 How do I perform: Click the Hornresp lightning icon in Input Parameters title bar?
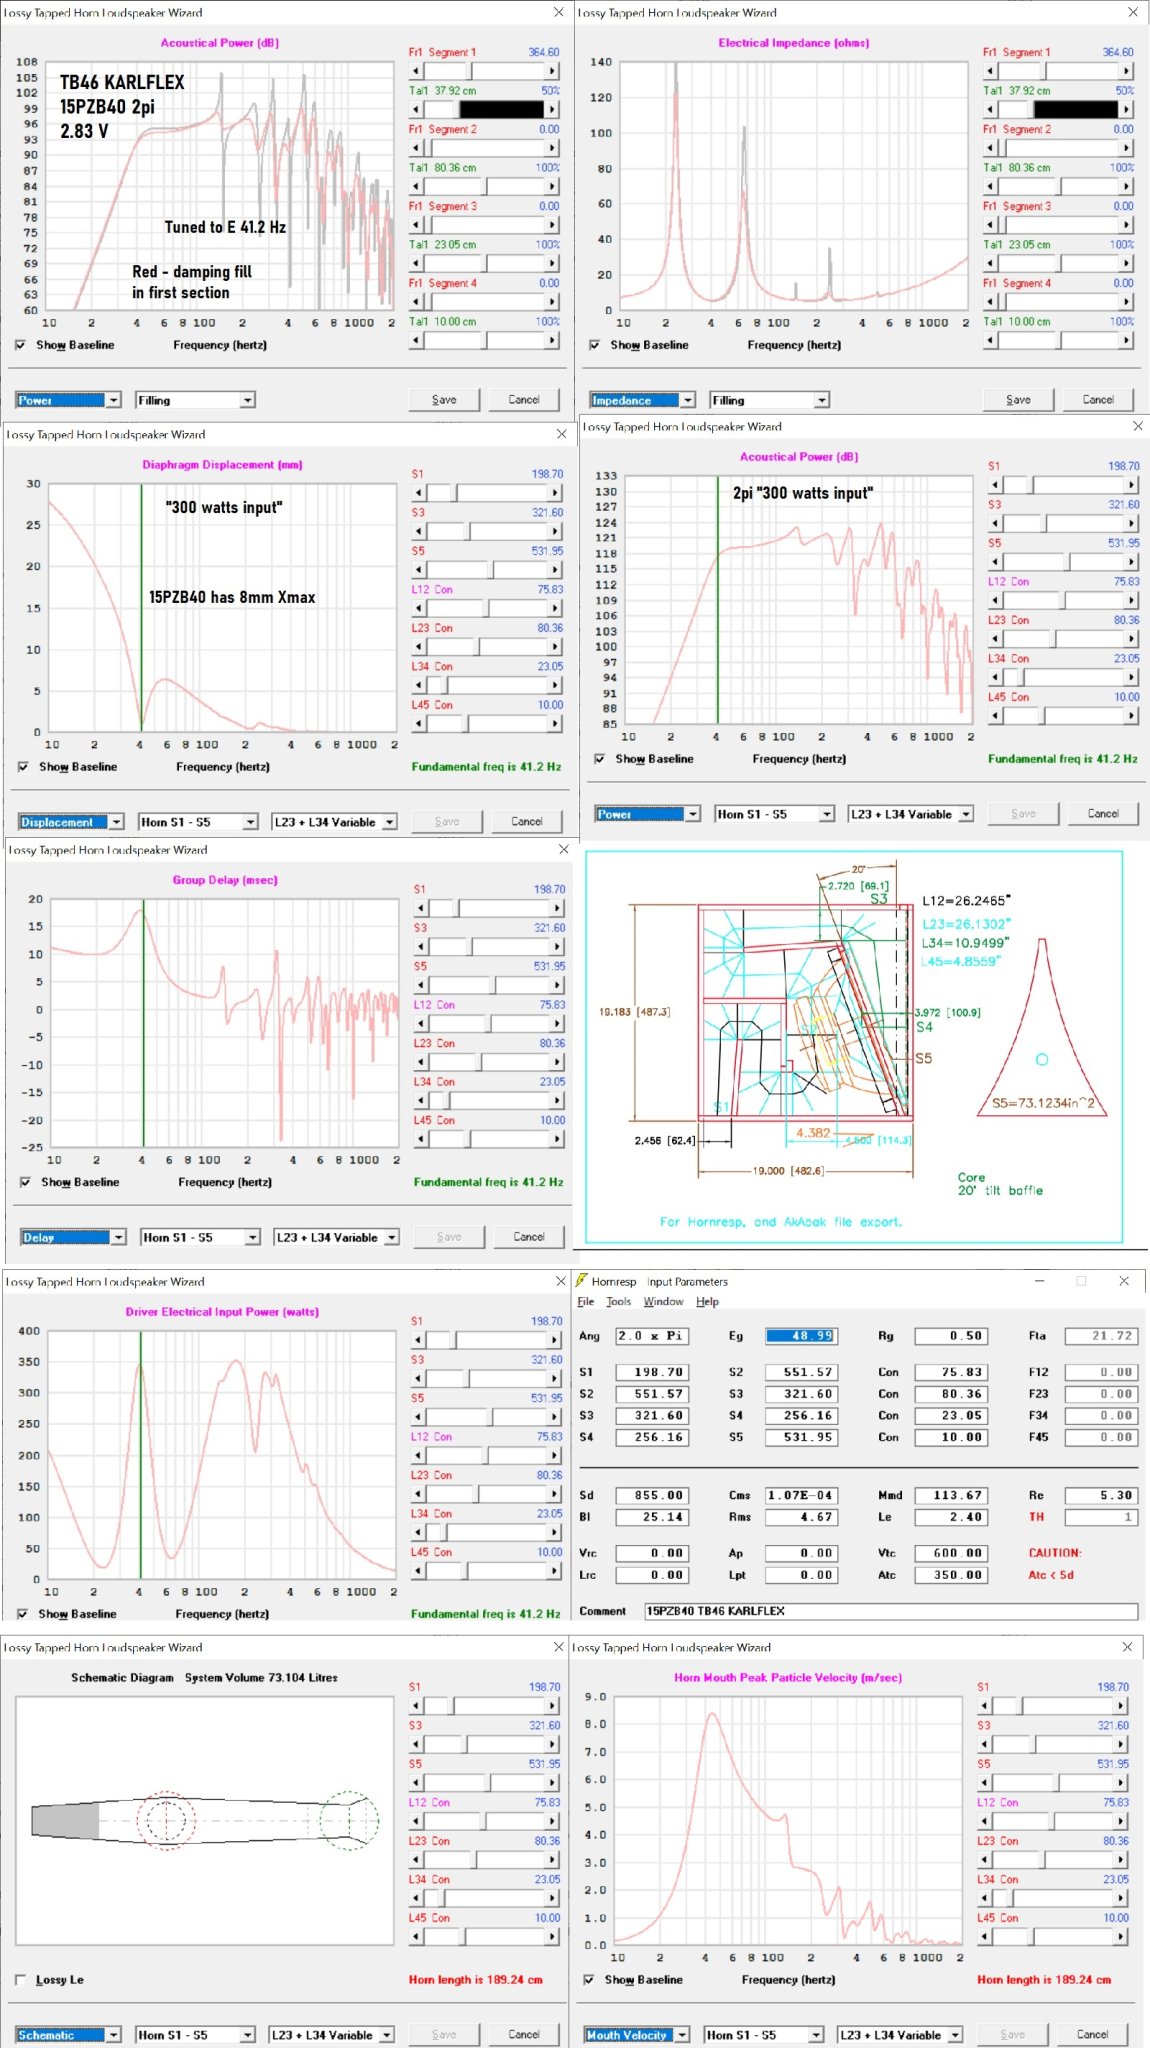[x=581, y=1280]
